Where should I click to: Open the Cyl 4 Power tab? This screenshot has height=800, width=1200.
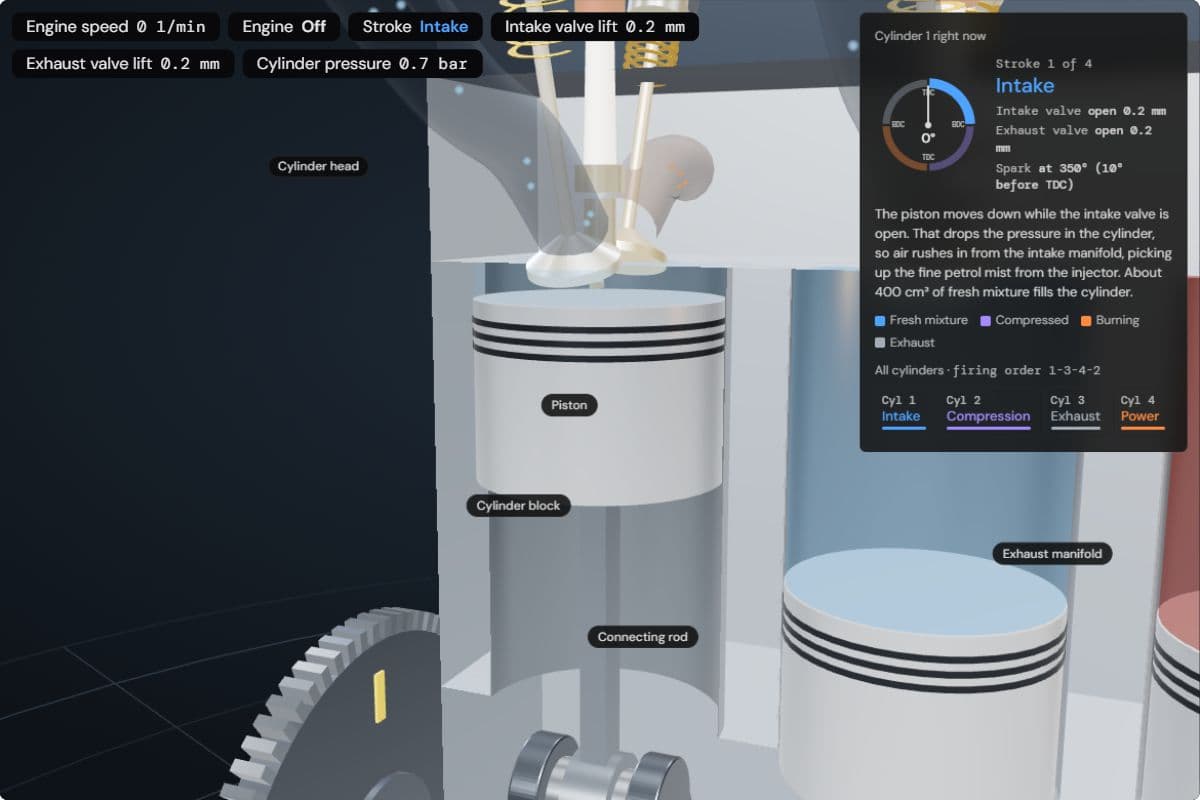pos(1142,410)
